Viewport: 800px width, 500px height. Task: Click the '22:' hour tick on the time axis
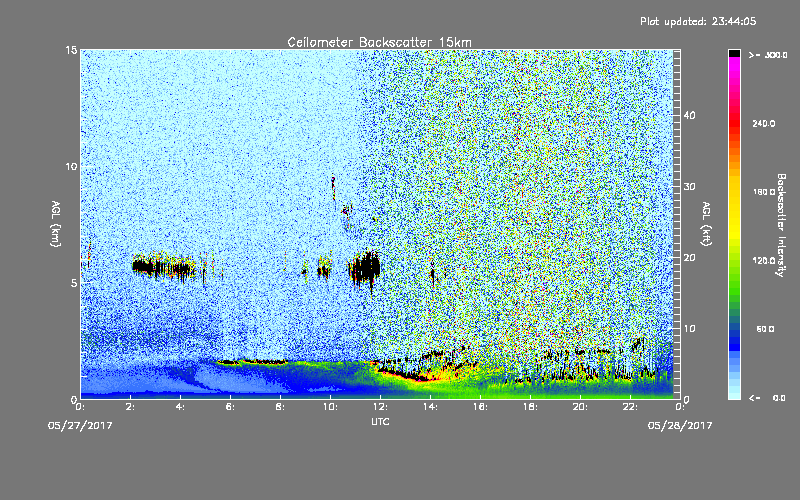[x=631, y=407]
